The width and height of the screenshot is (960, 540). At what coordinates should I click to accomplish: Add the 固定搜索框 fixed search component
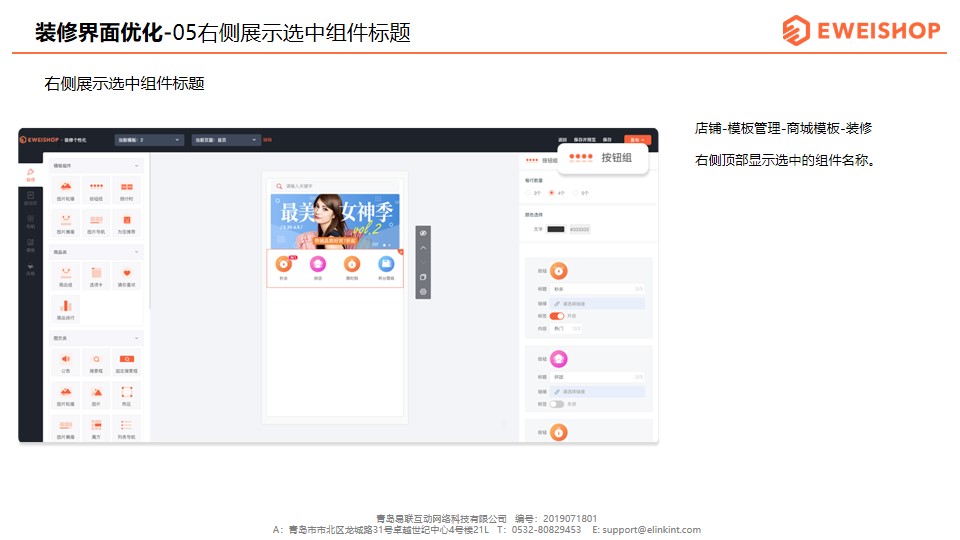[127, 362]
